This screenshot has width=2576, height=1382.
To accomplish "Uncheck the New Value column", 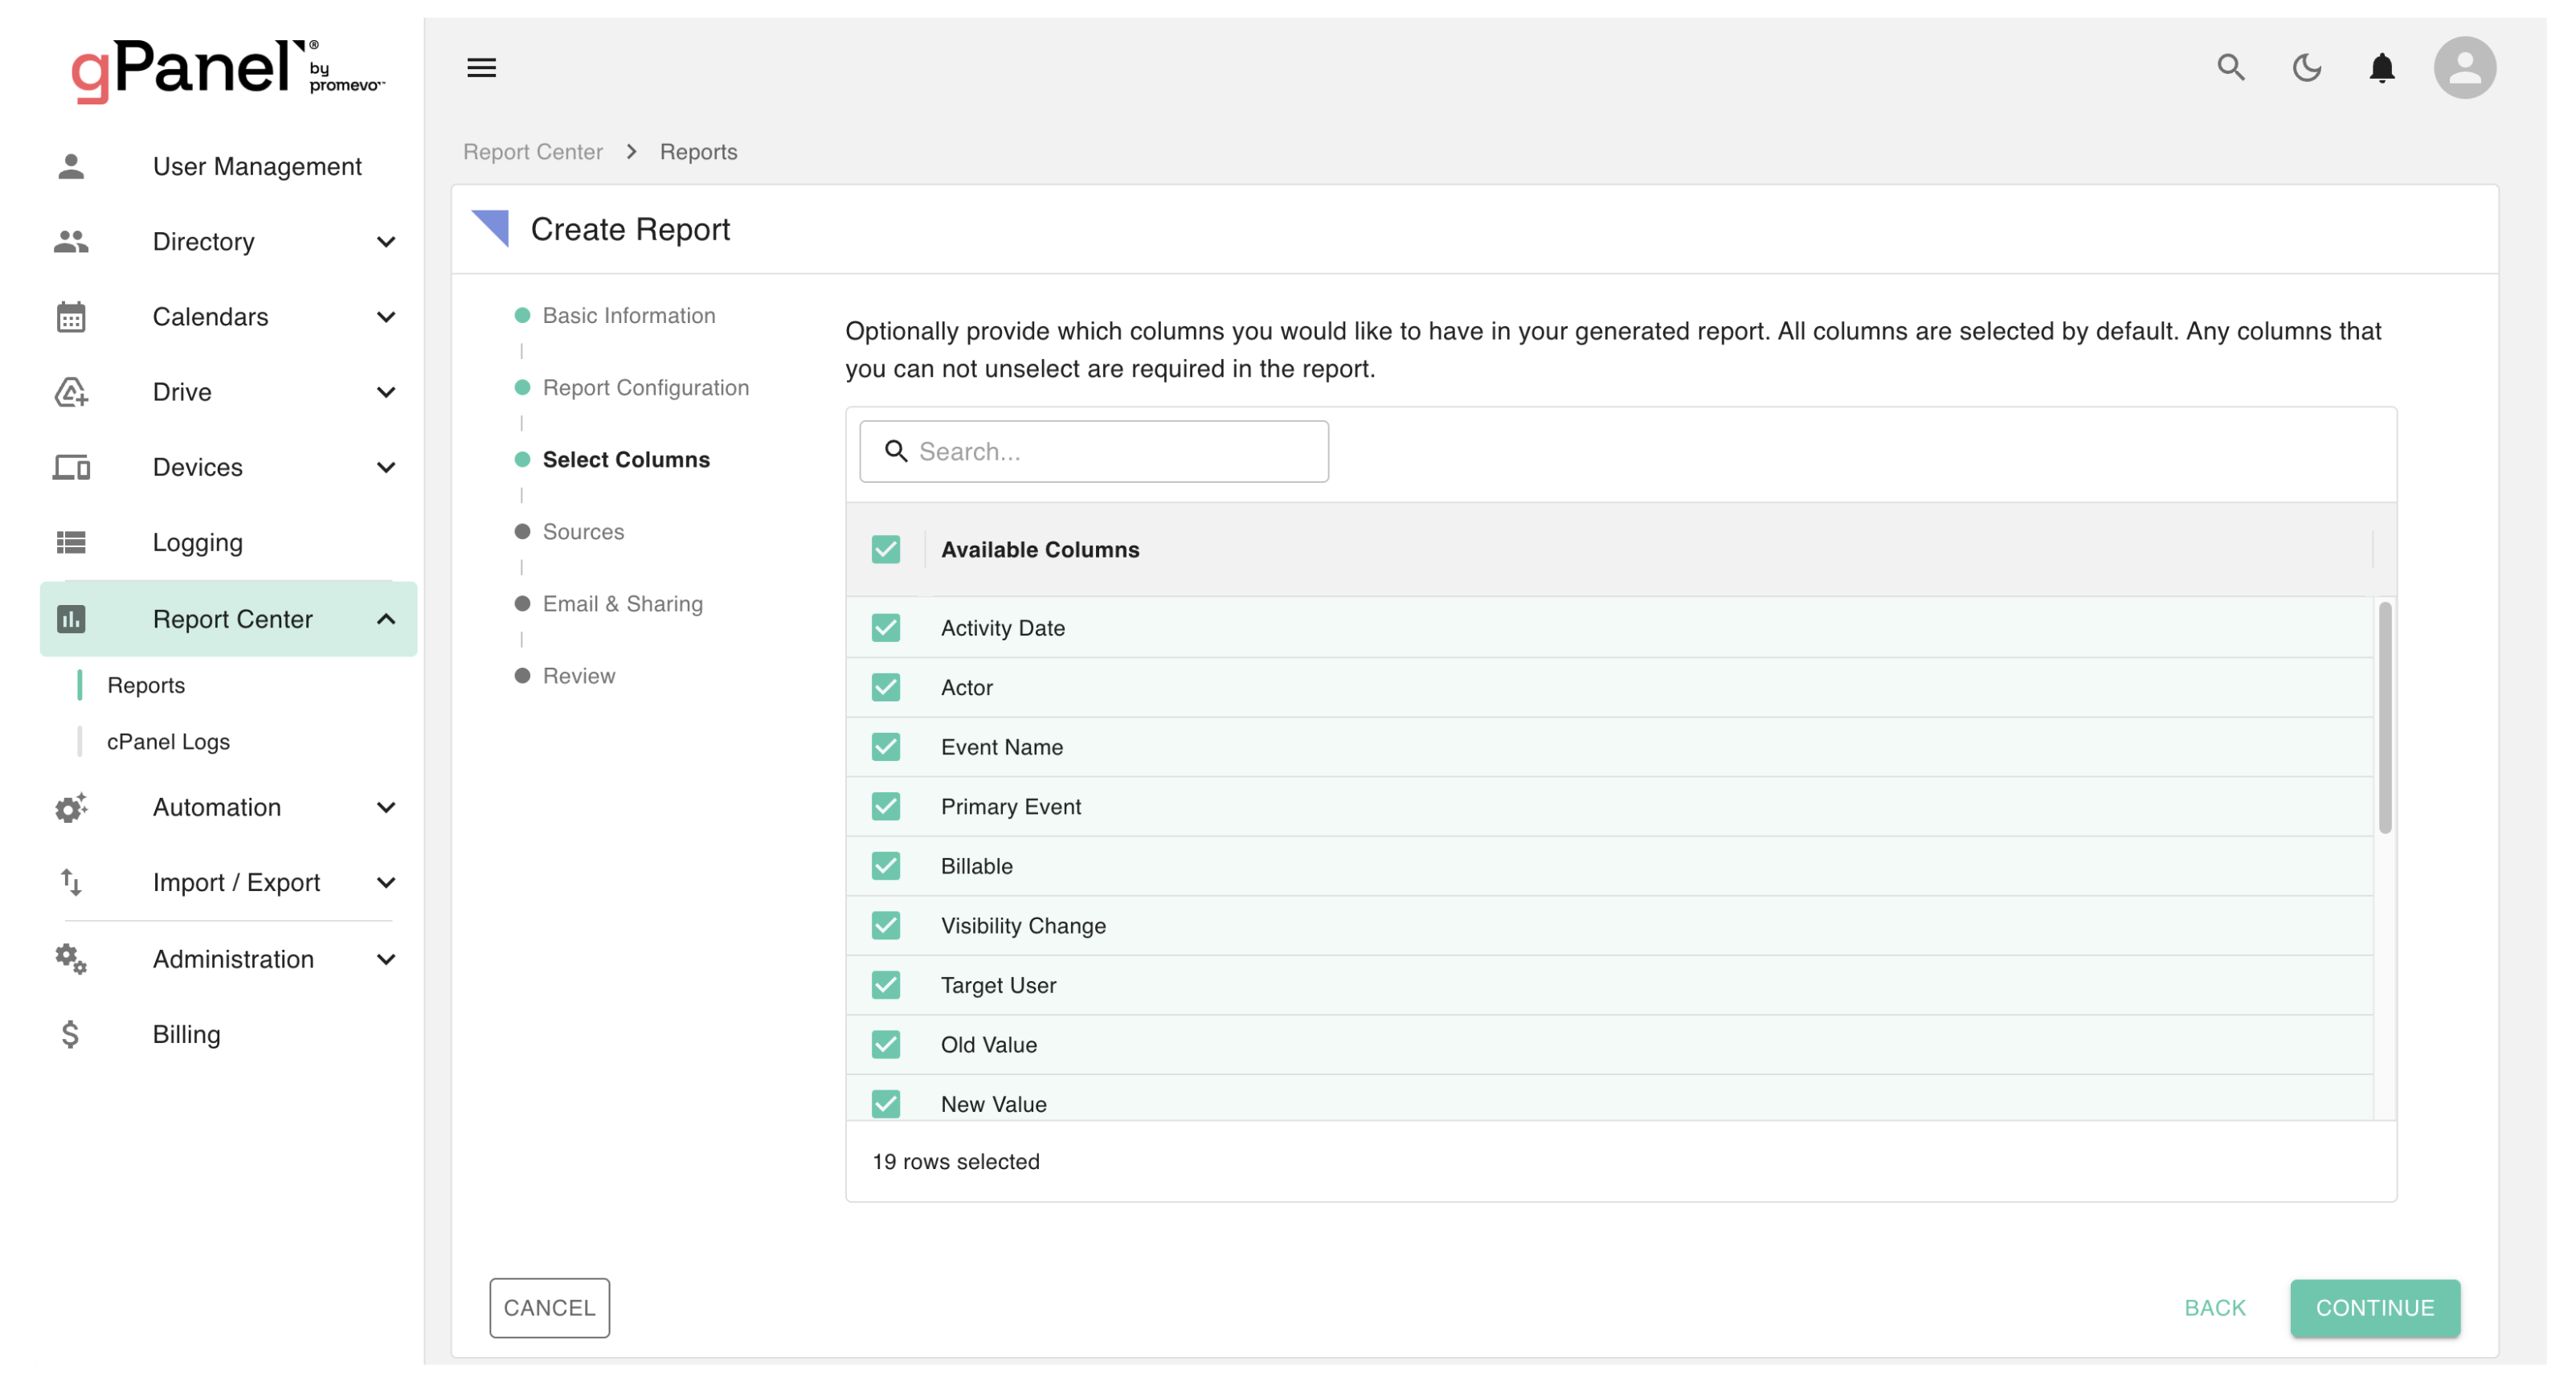I will click(x=885, y=1104).
